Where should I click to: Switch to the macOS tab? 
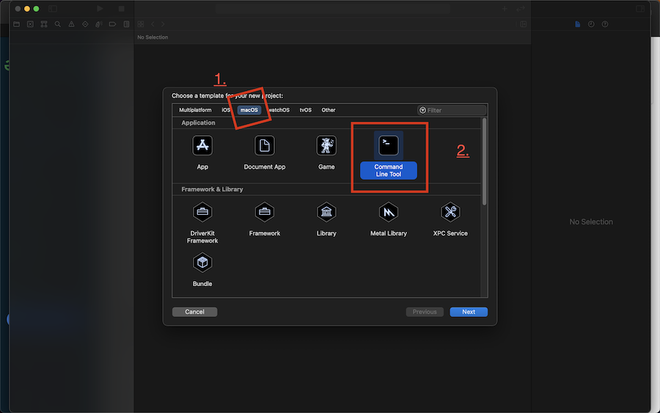[249, 110]
